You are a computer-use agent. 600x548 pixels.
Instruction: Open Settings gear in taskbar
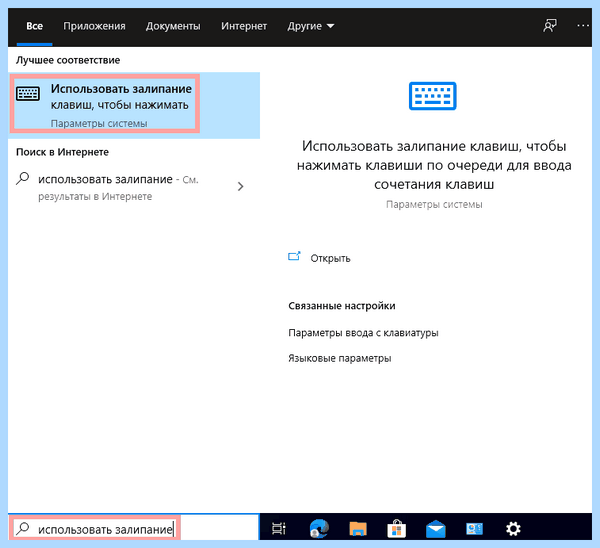pos(513,529)
